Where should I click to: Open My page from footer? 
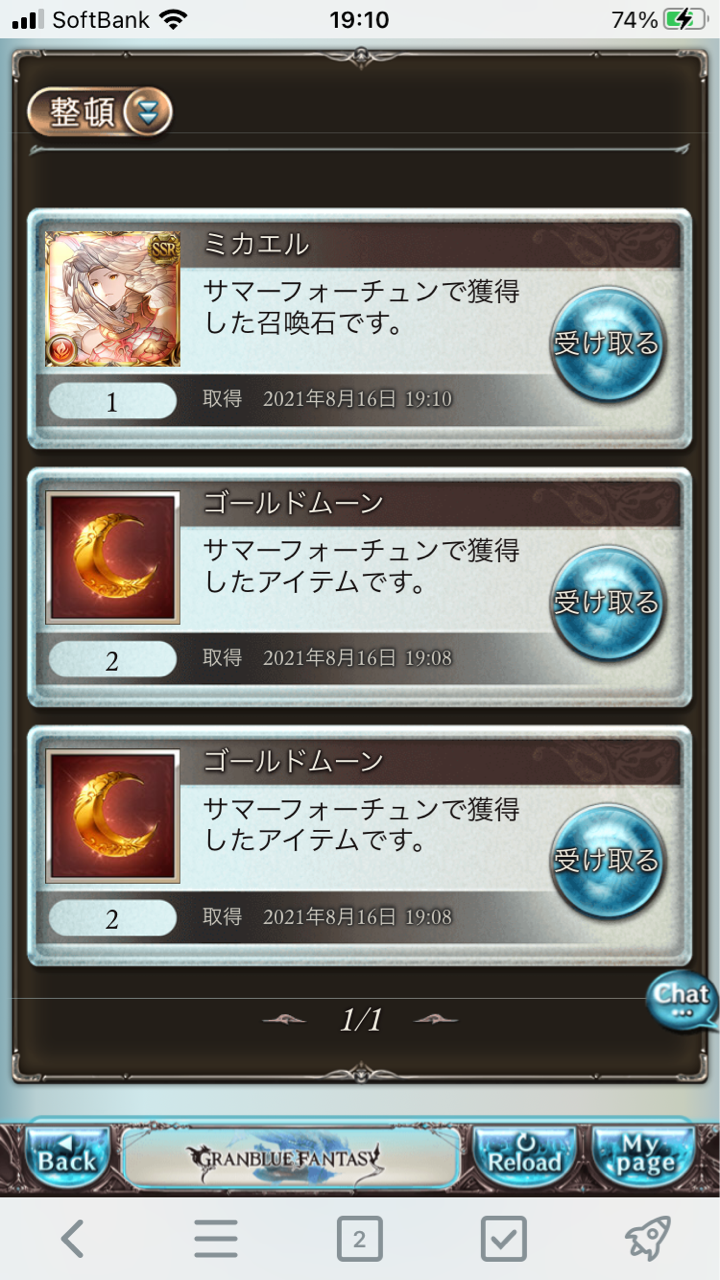point(645,1156)
